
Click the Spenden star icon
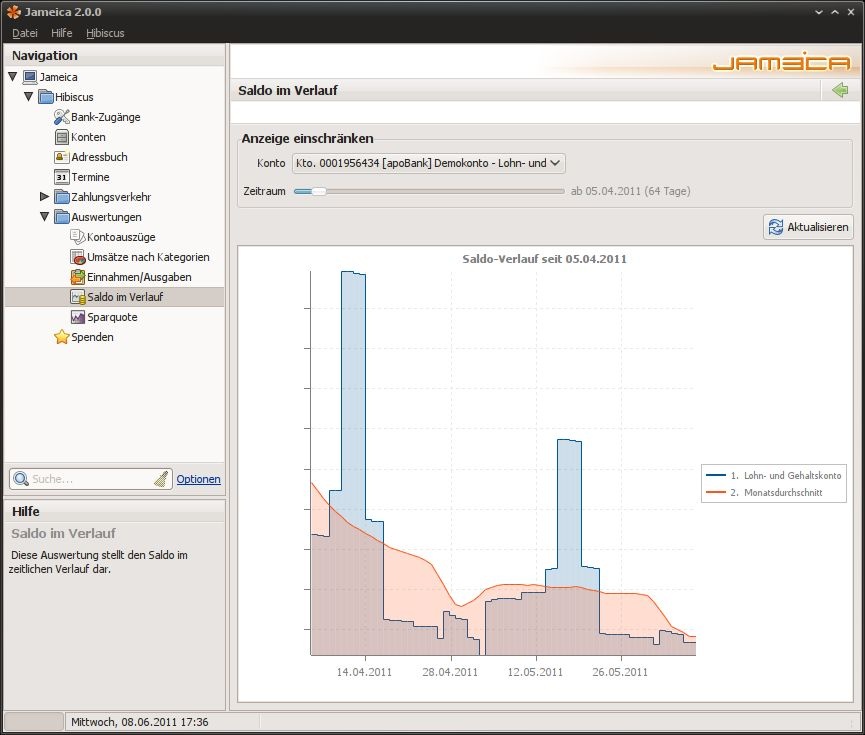[62, 337]
